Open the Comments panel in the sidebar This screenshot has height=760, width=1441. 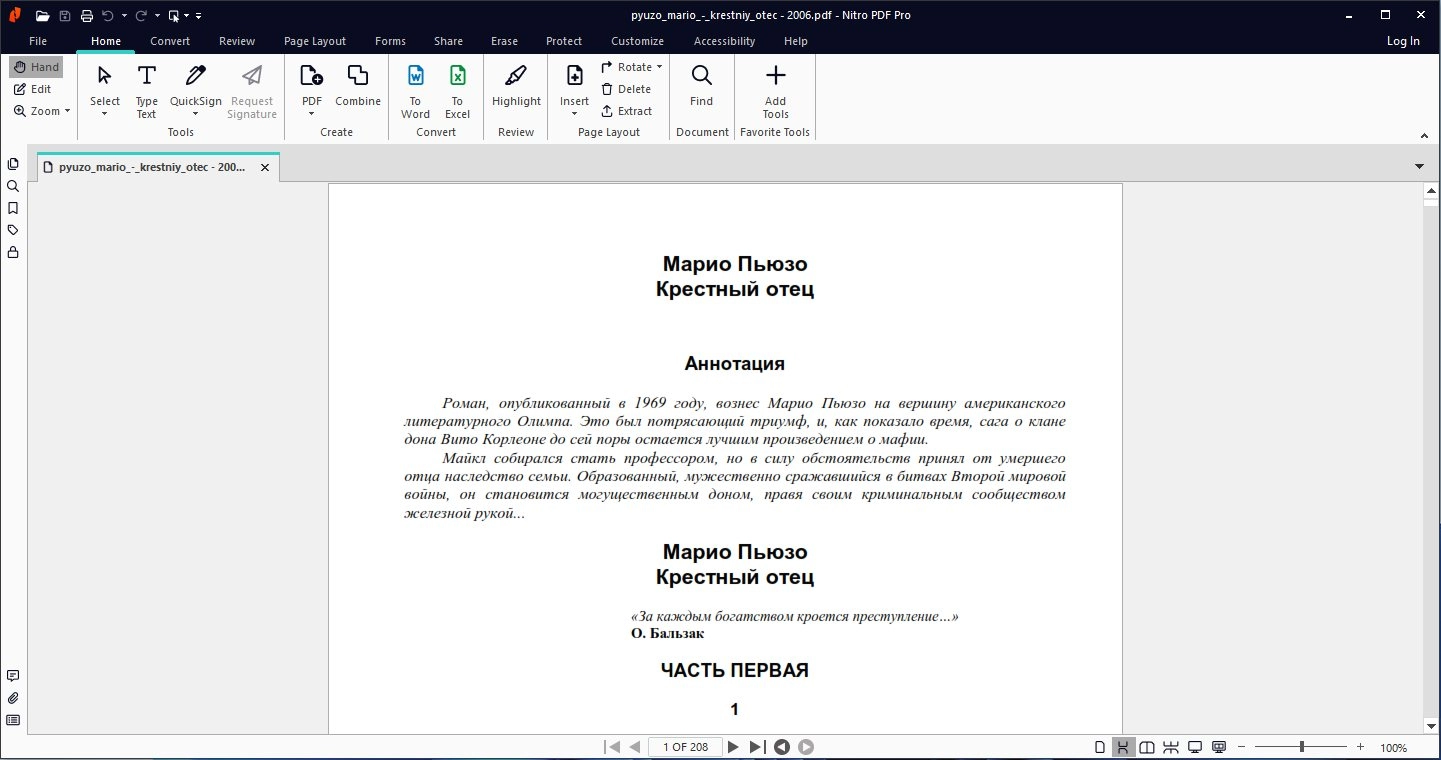click(13, 676)
